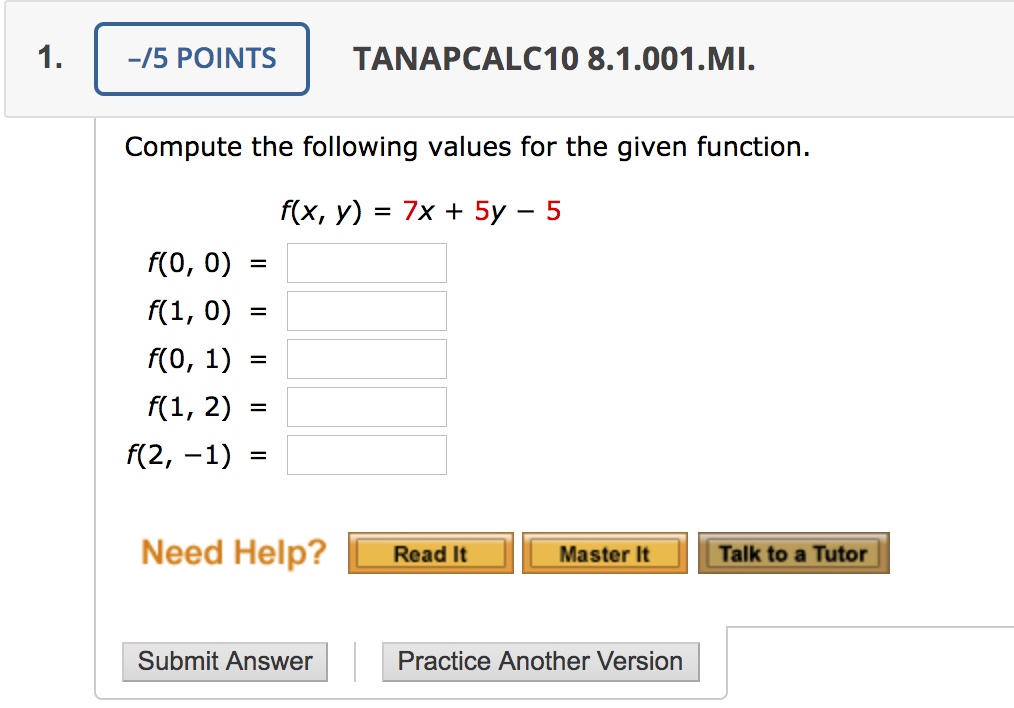The image size is (1014, 708).
Task: Click the -/5 POINTS score badge
Action: coord(201,59)
